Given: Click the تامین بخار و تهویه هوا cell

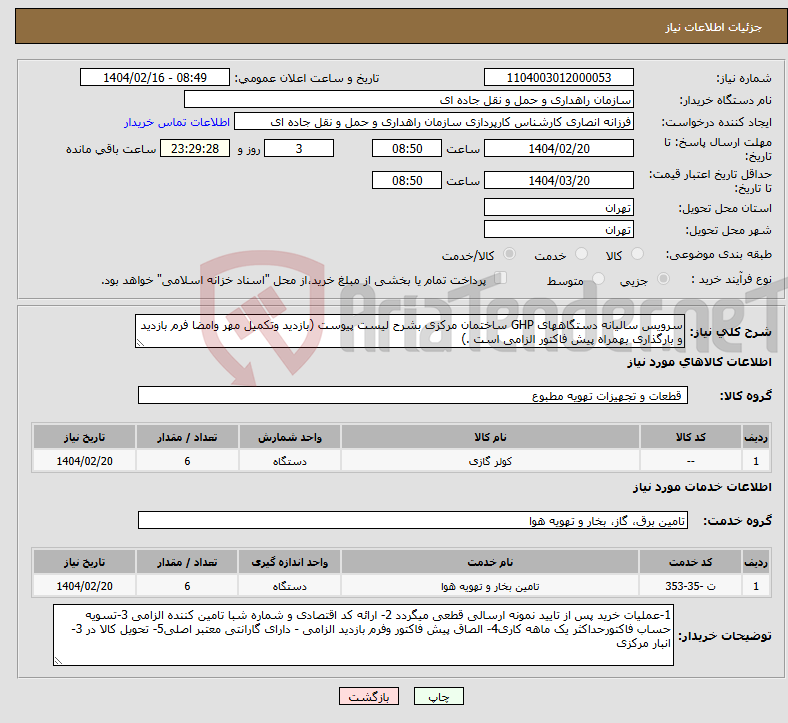Looking at the screenshot, I should point(490,586).
